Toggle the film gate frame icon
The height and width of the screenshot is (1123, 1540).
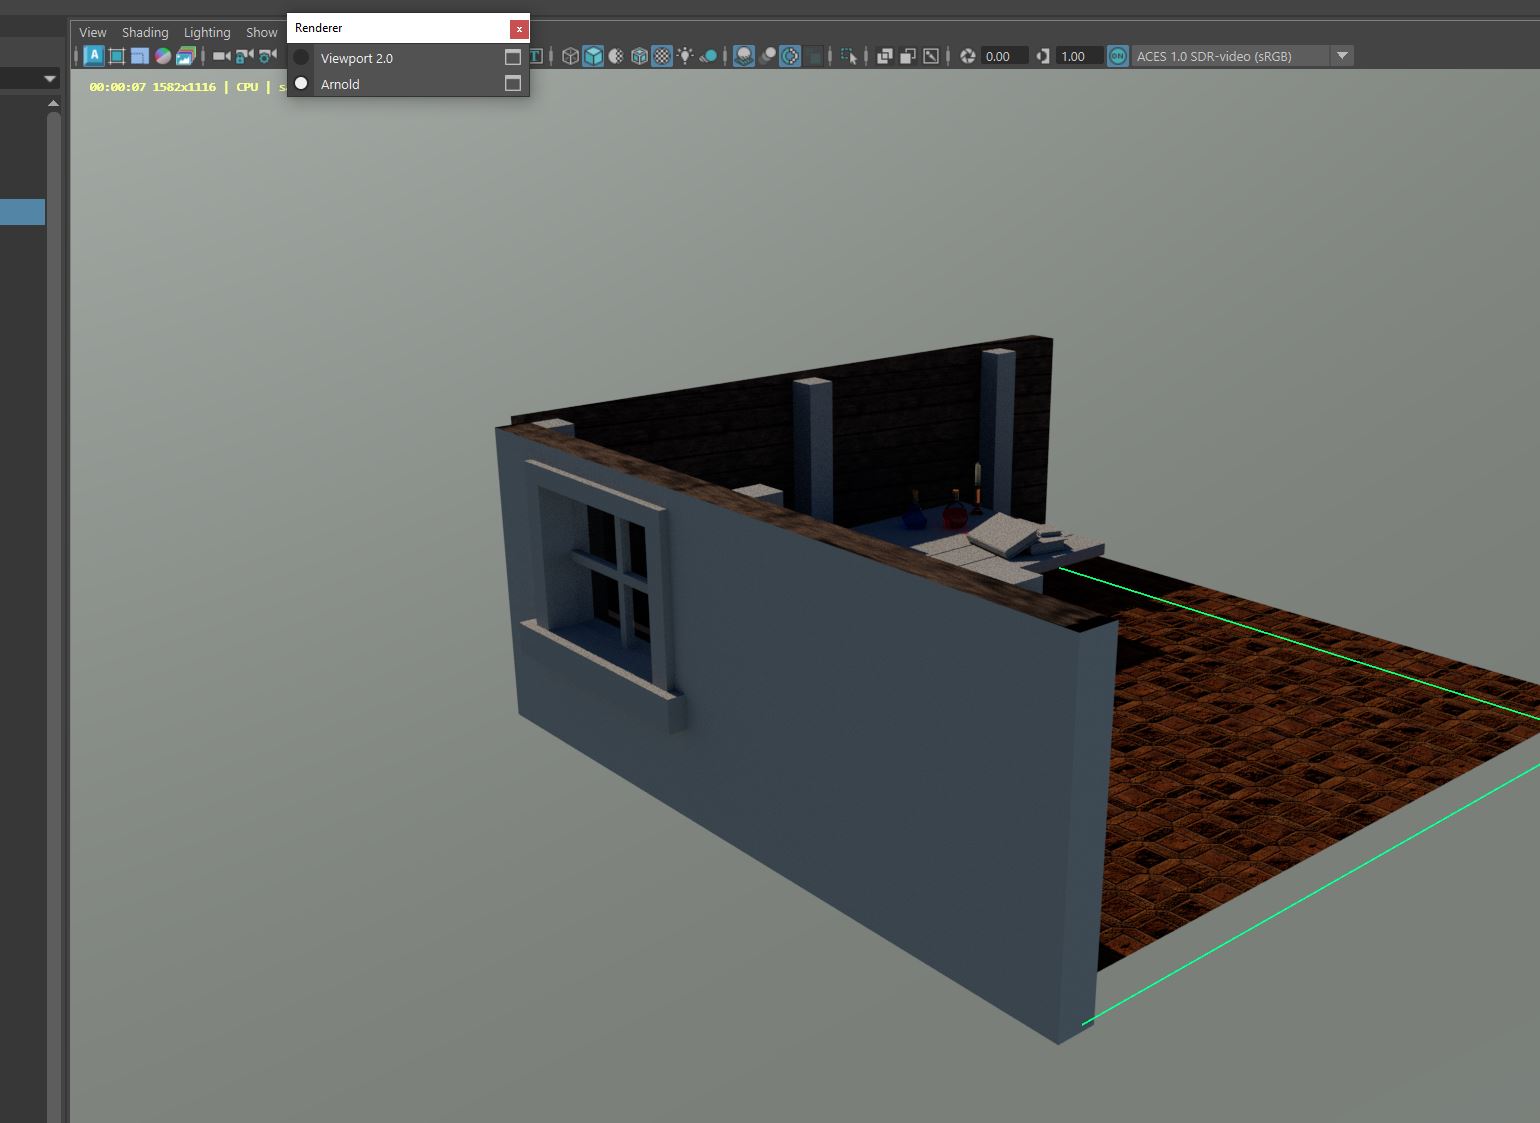tap(116, 56)
